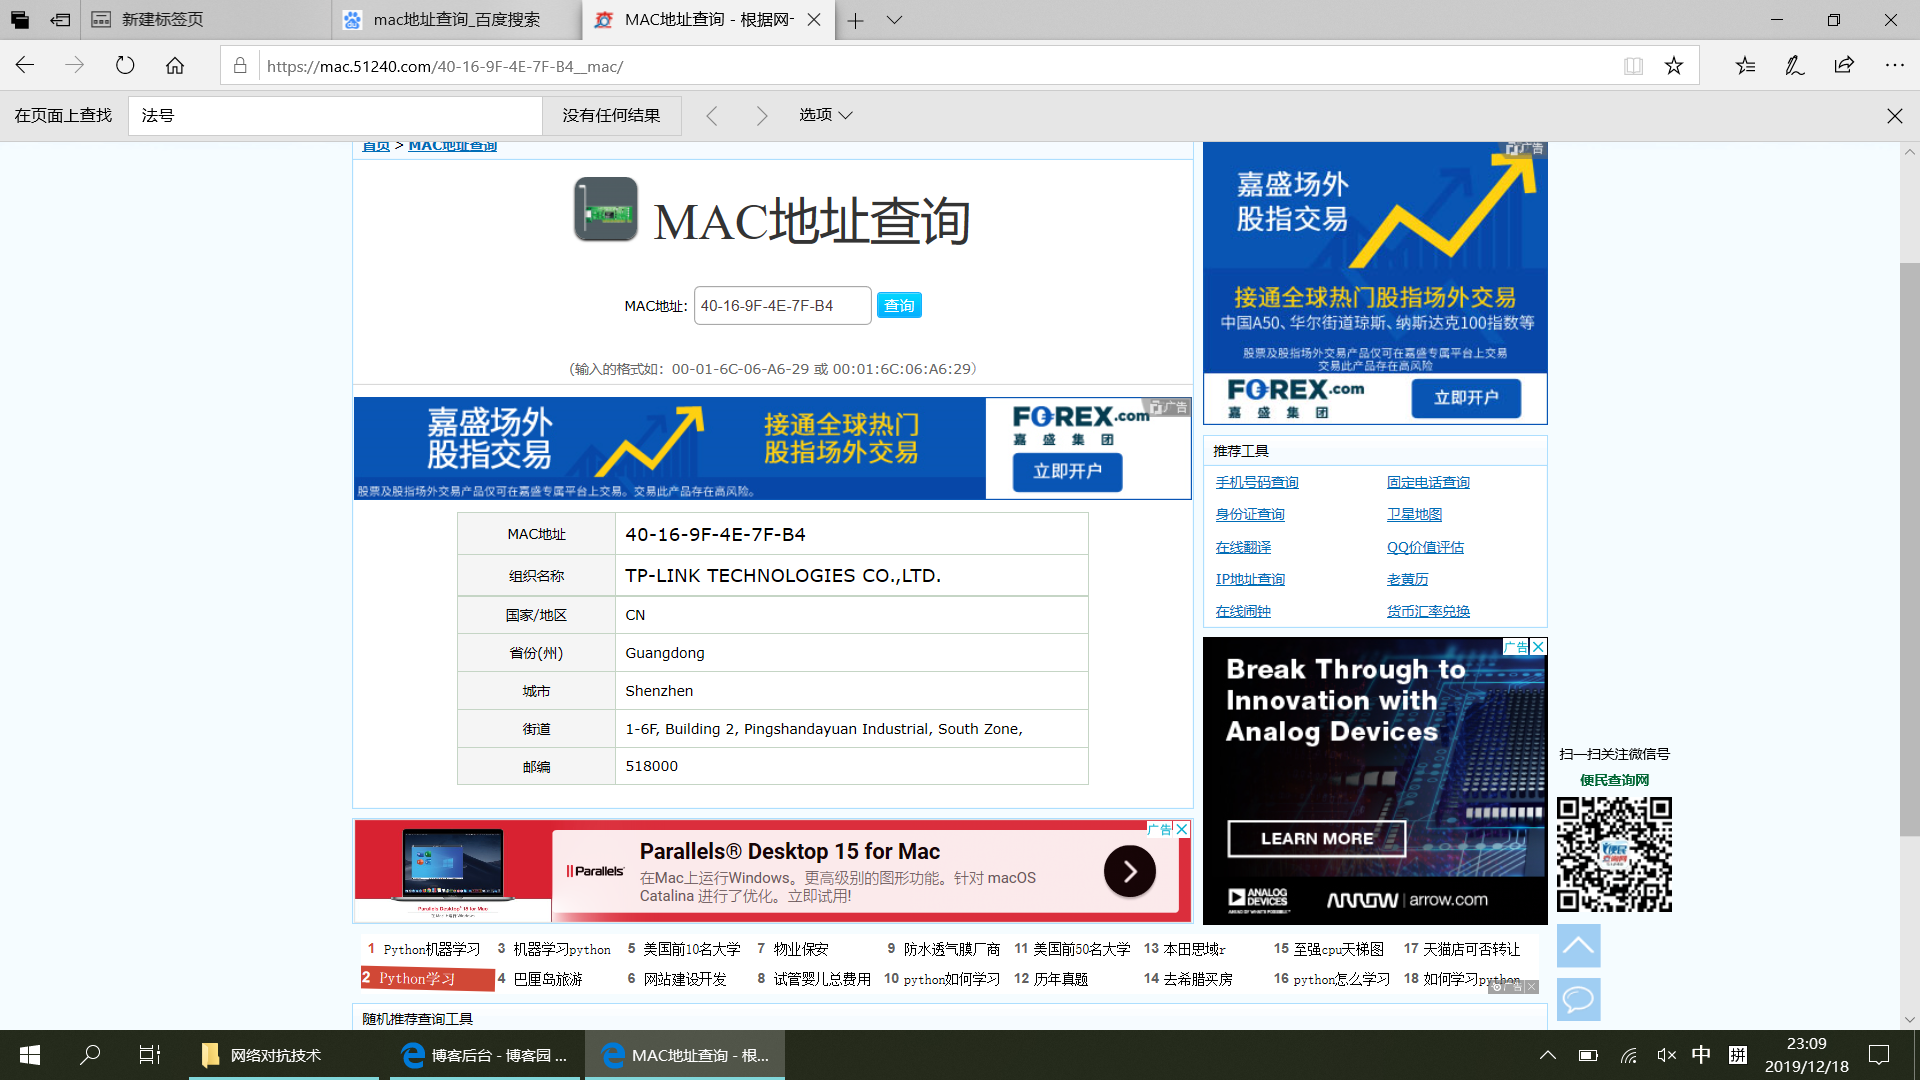Click the blue 查询 button

[x=898, y=306]
